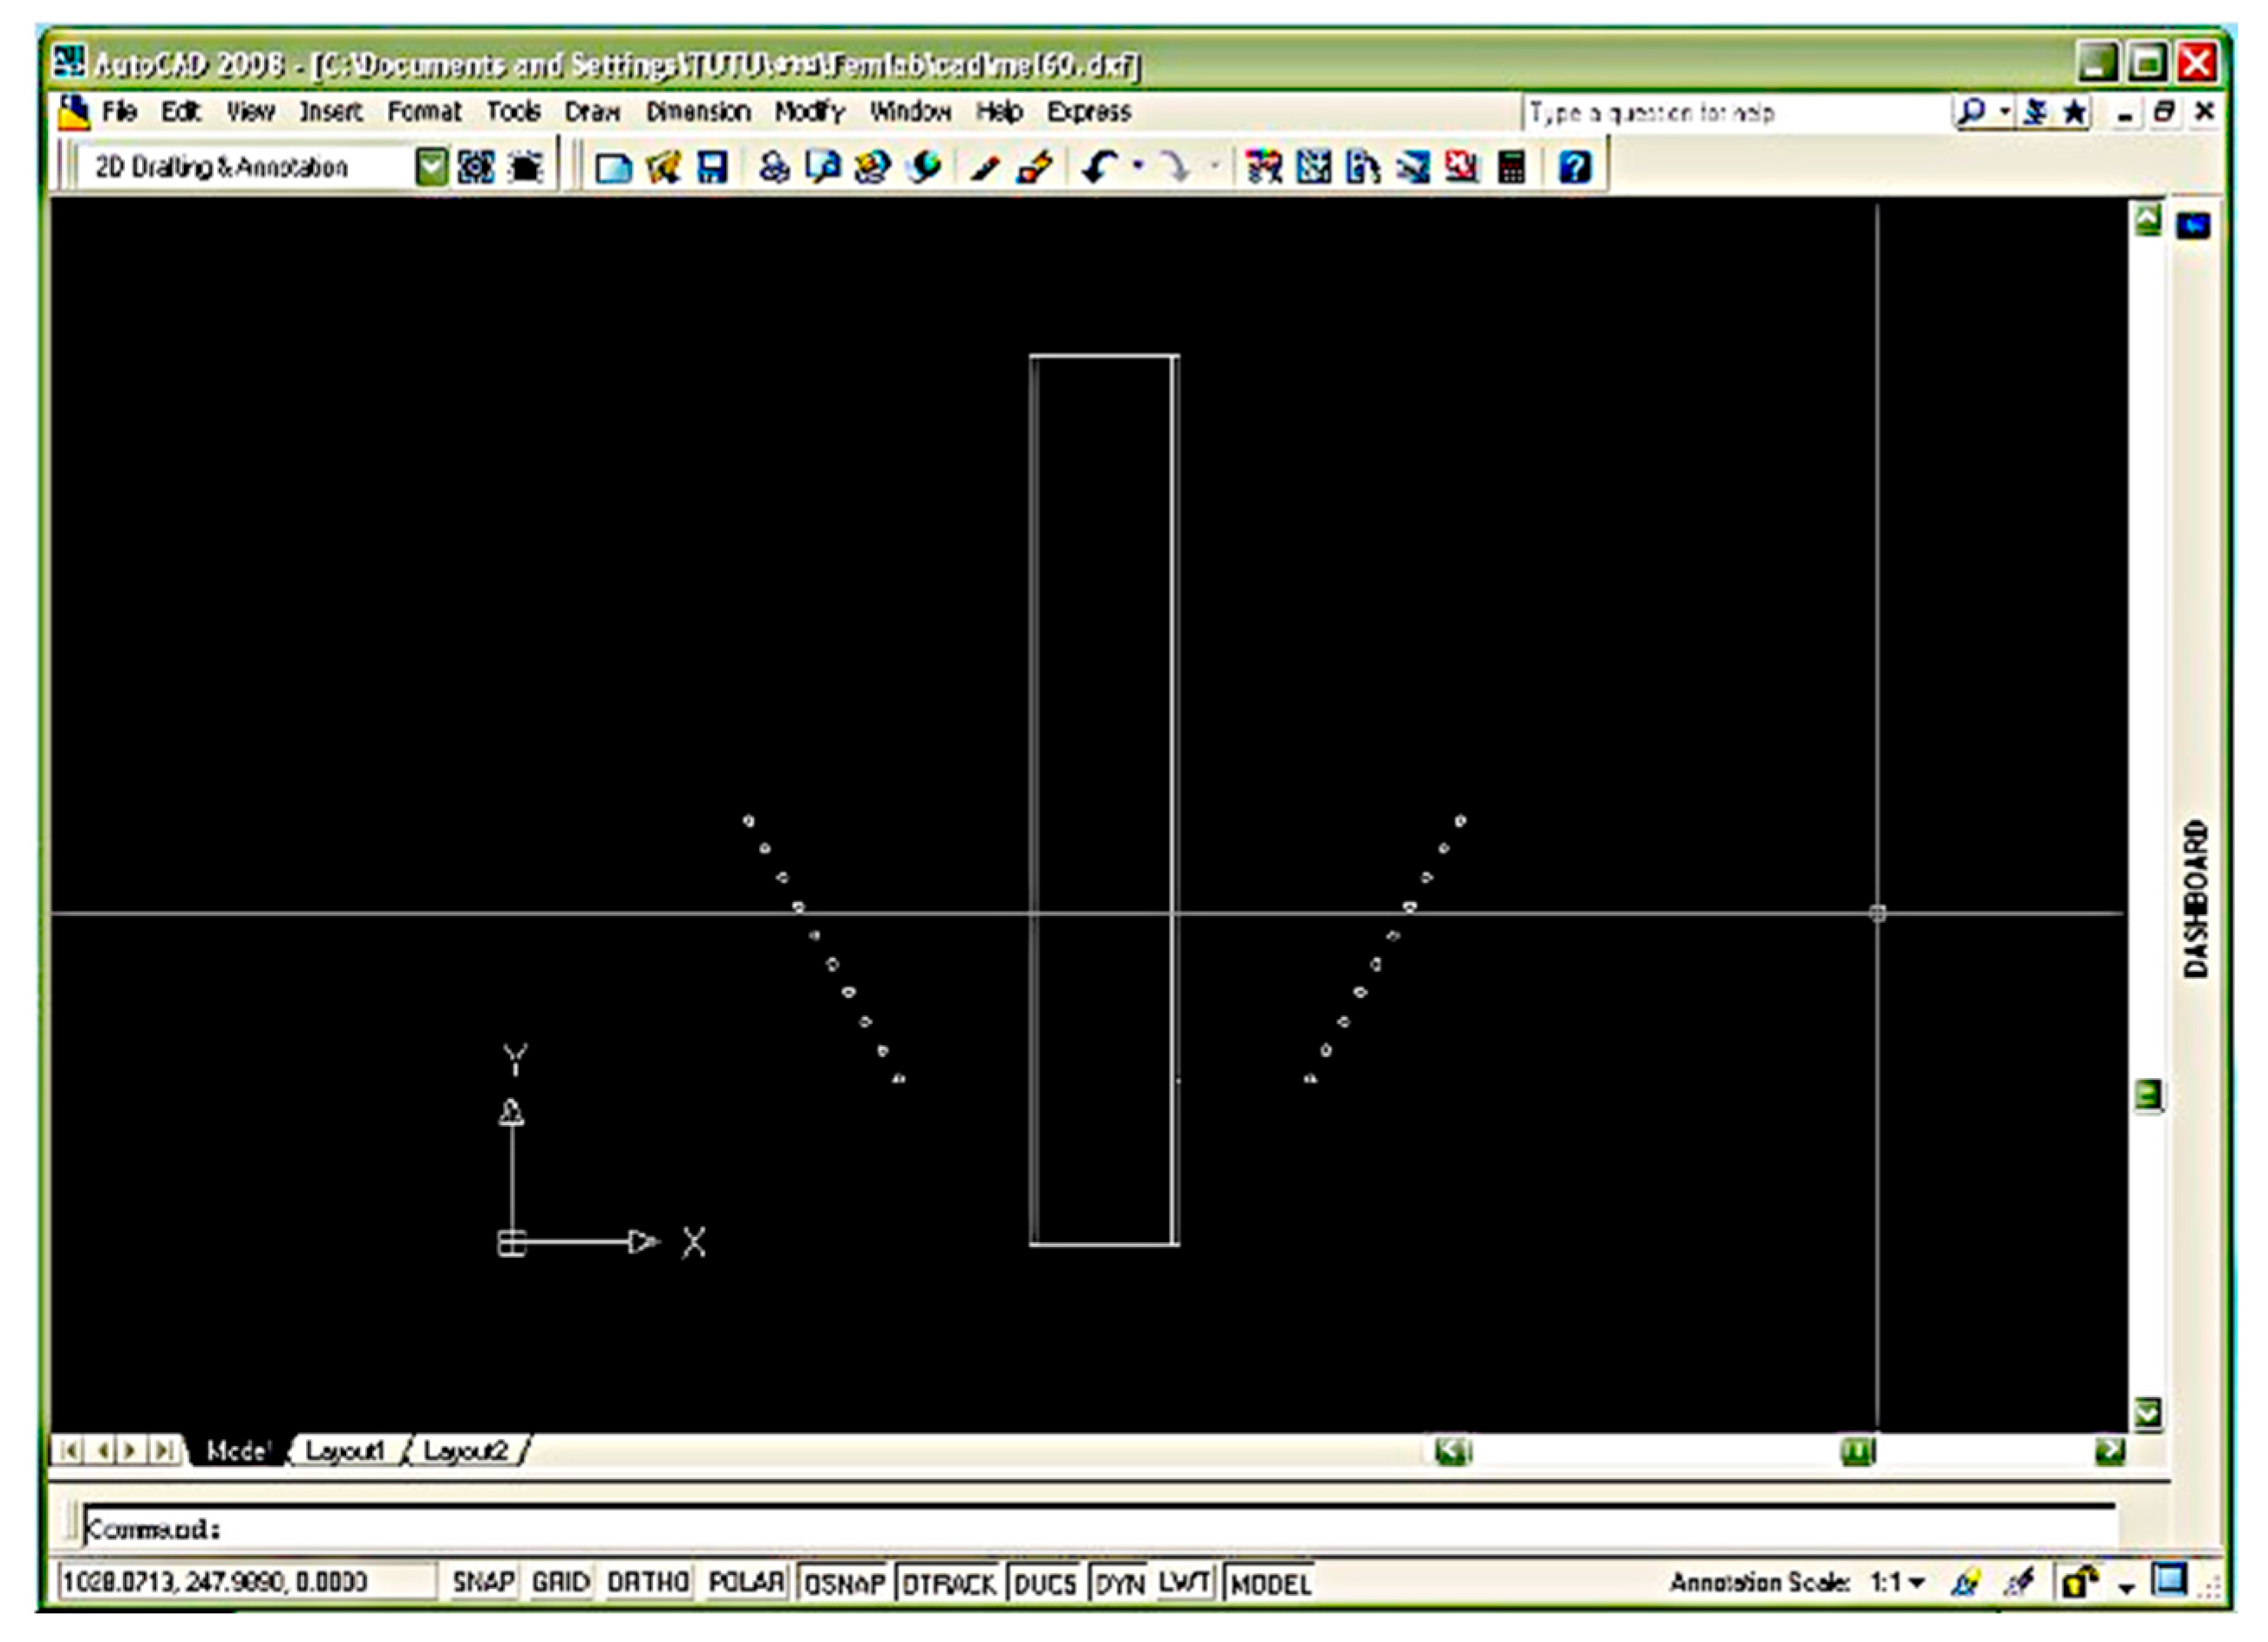Click the Clean Screen icon in status bar
This screenshot has height=1642, width=2268.
pyautogui.click(x=2170, y=1581)
